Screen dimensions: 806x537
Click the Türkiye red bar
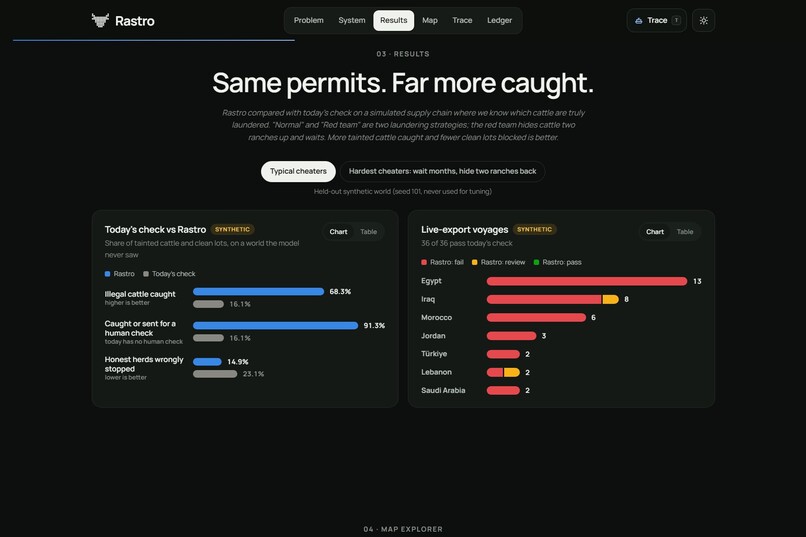[503, 354]
